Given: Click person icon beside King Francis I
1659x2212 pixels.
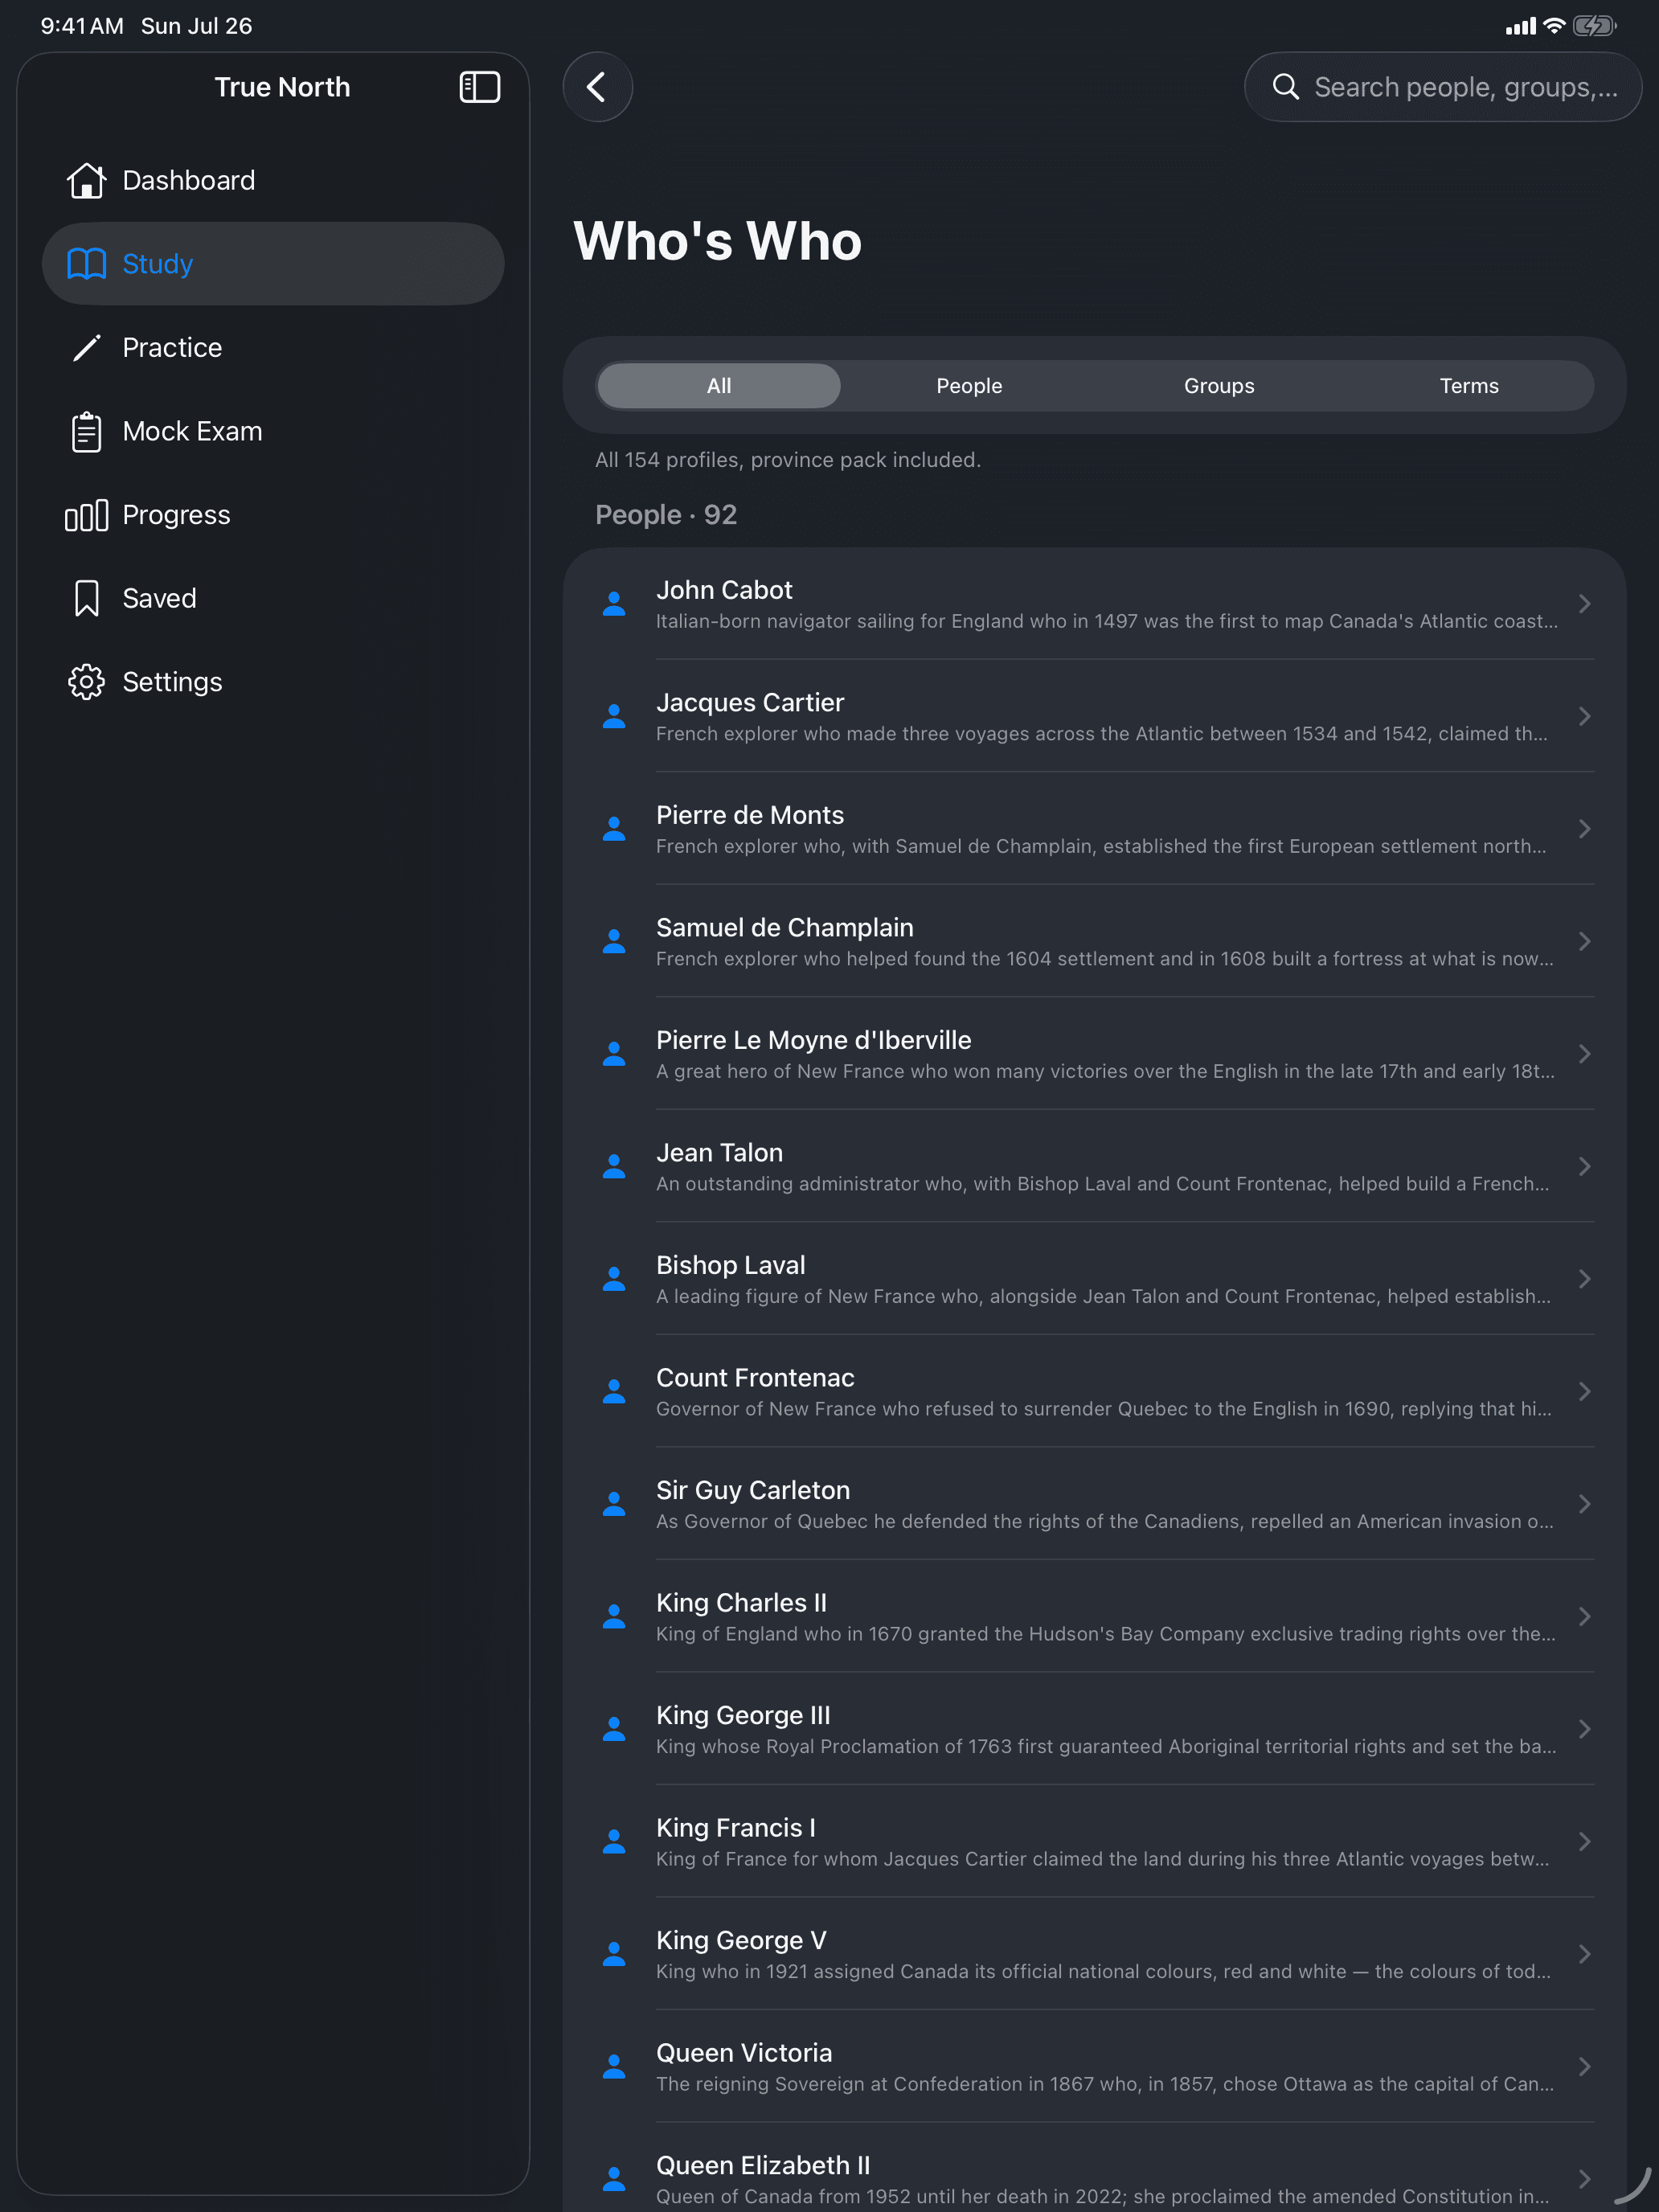Looking at the screenshot, I should point(614,1841).
